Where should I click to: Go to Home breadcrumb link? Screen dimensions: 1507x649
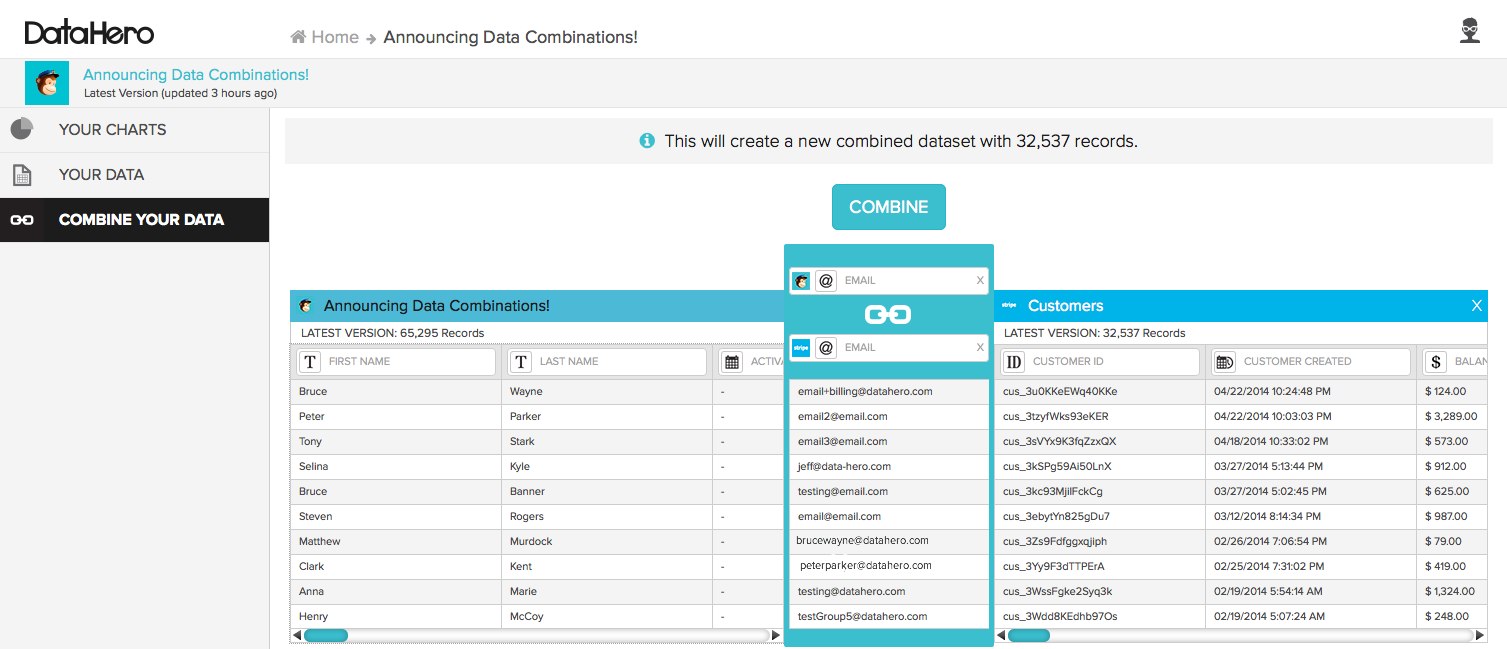click(335, 37)
